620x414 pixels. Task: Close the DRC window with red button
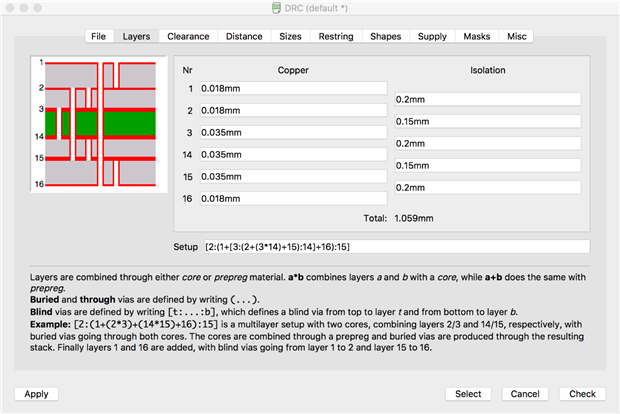10,8
